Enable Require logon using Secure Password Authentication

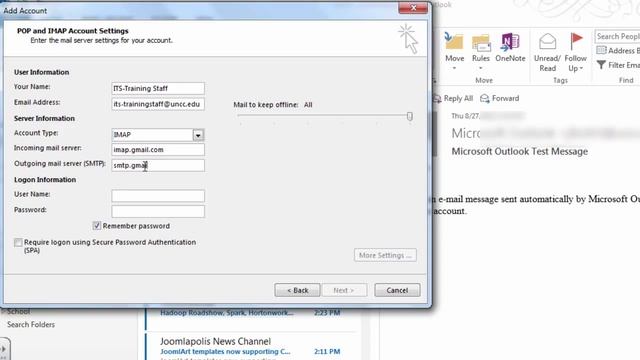point(18,242)
